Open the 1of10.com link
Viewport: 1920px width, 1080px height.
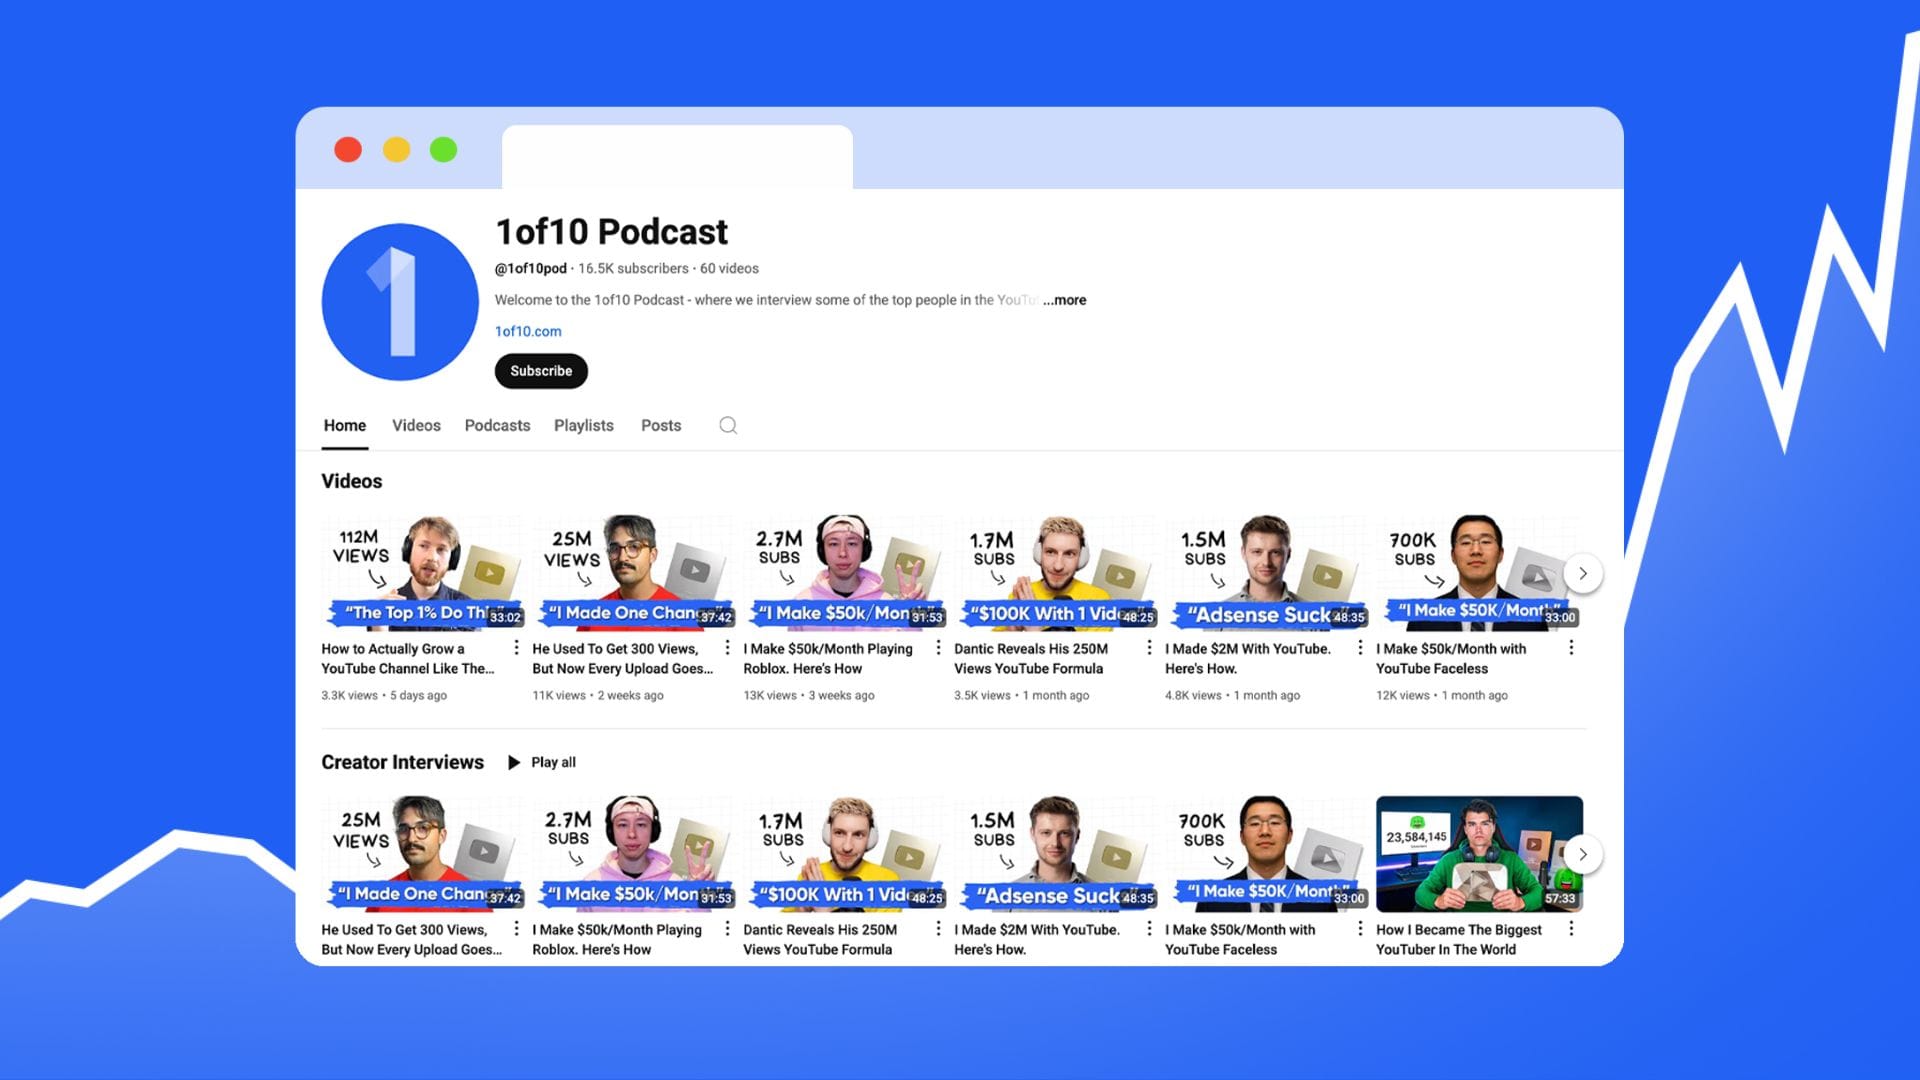pos(528,331)
